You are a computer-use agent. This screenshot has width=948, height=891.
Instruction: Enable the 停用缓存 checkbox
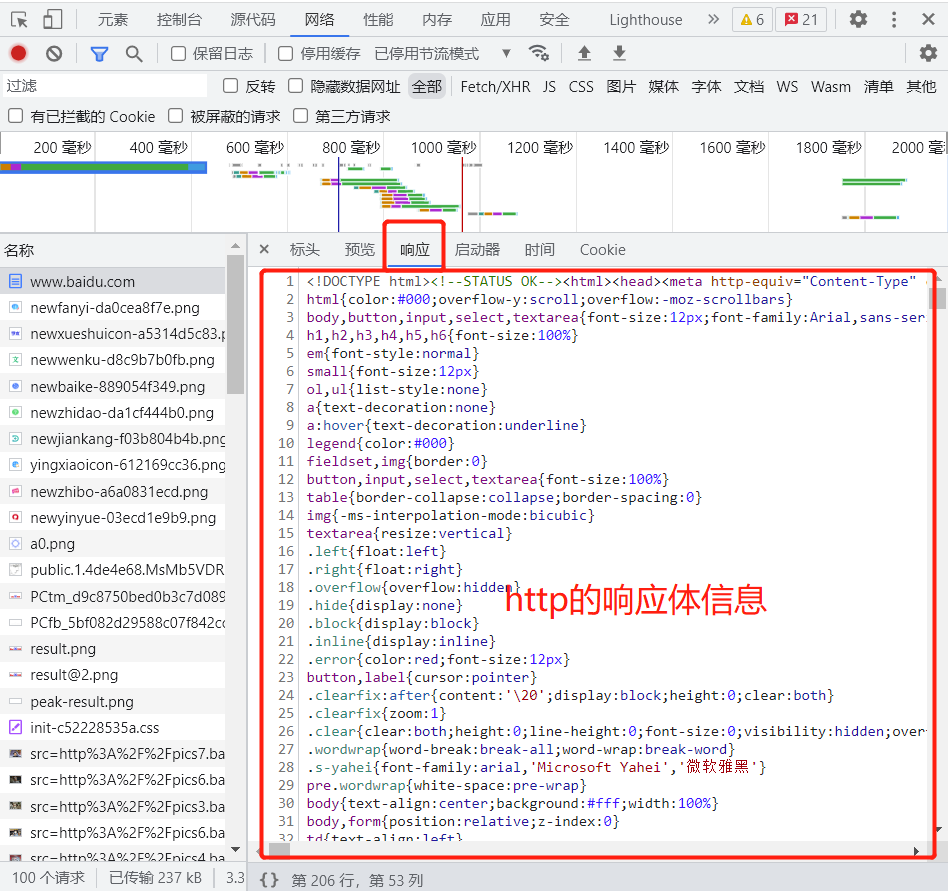(x=285, y=54)
